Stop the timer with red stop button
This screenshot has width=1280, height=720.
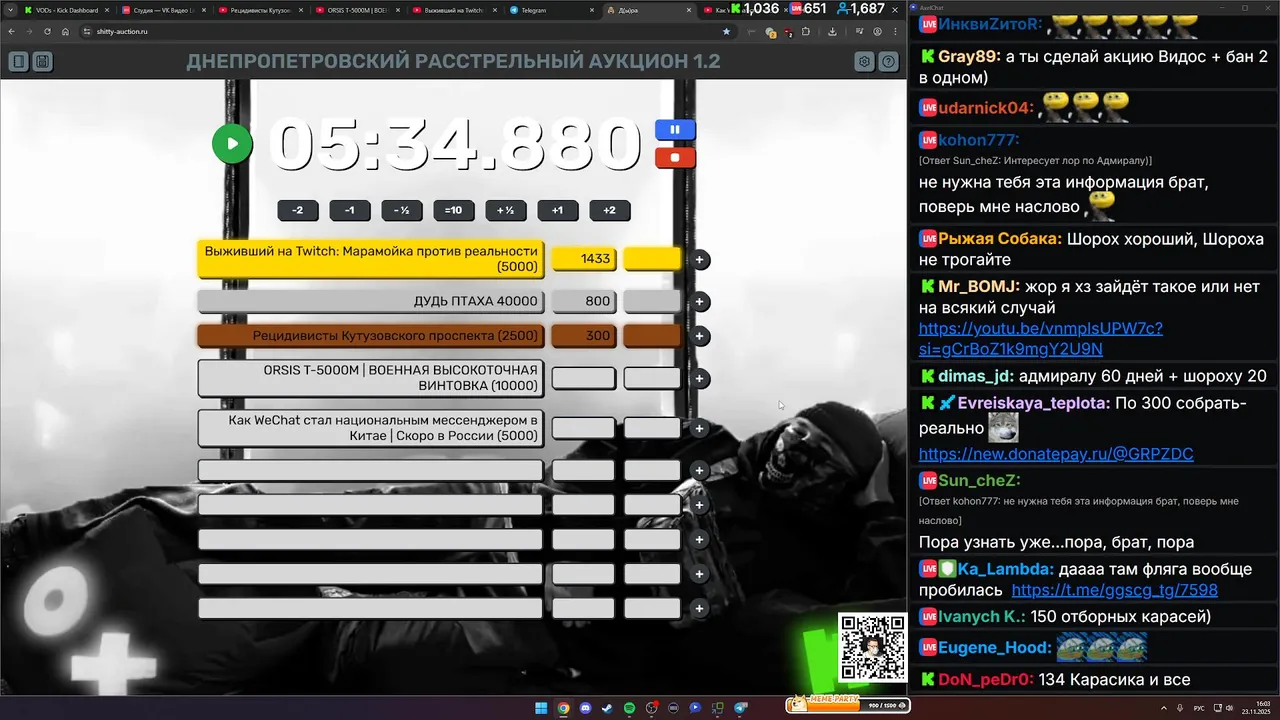[675, 157]
